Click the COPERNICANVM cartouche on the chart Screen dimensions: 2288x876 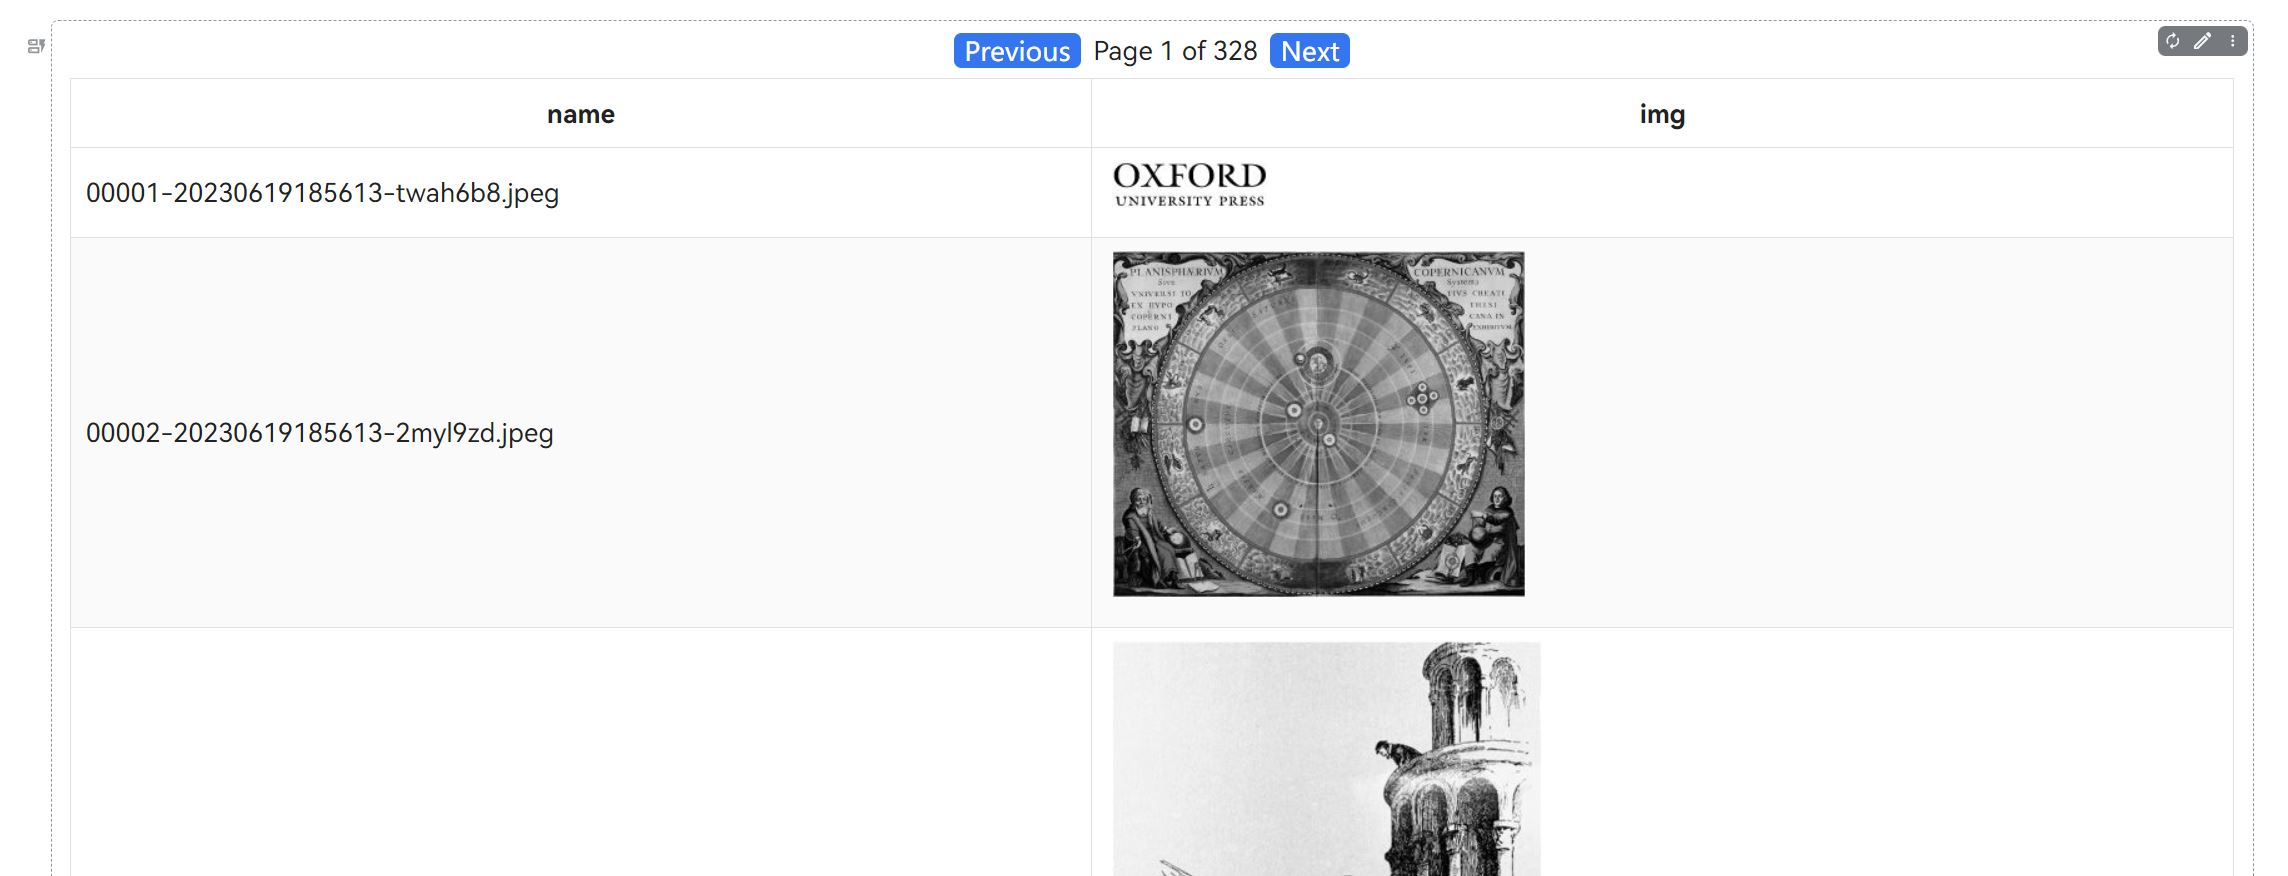tap(1464, 295)
